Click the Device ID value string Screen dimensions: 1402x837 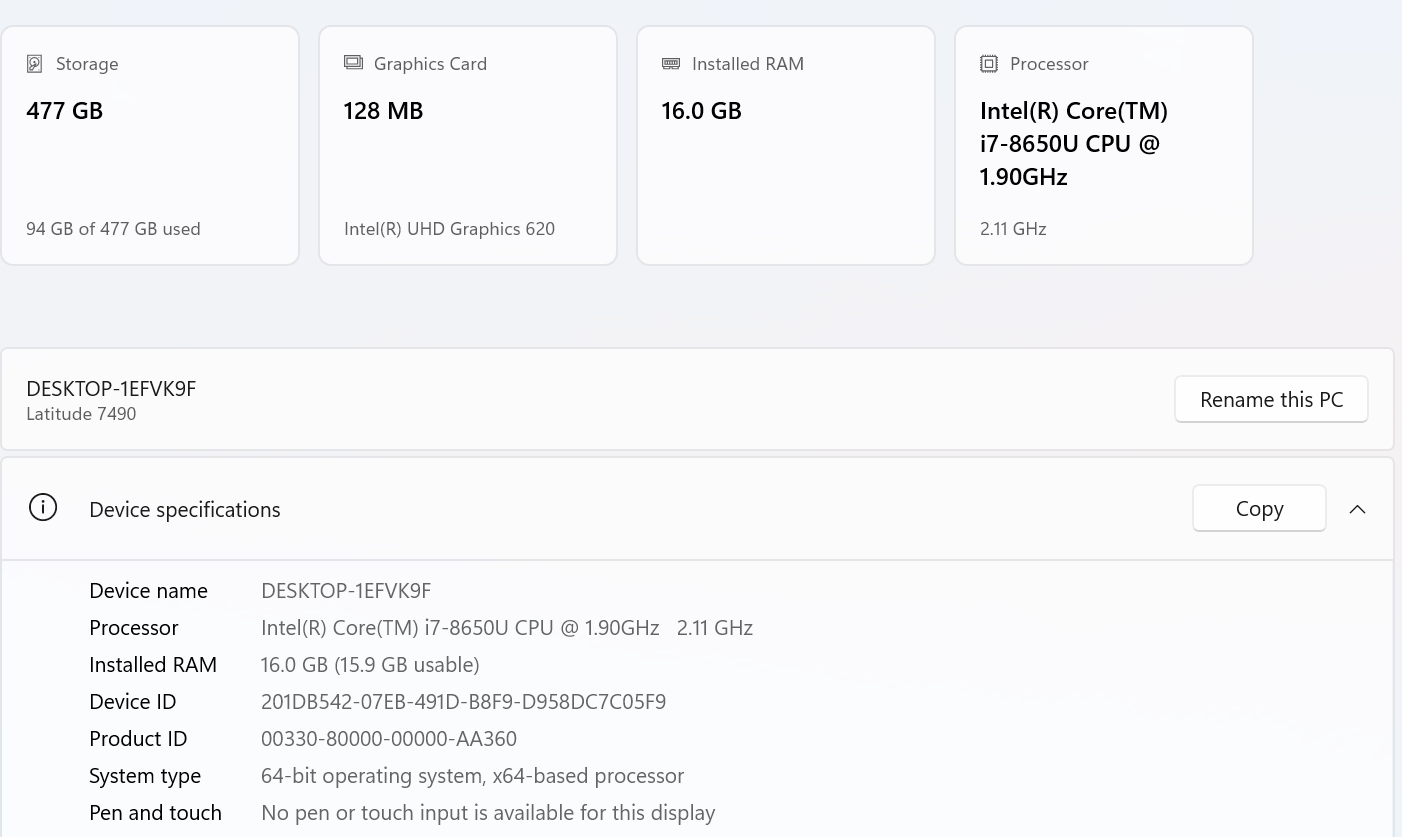tap(463, 702)
